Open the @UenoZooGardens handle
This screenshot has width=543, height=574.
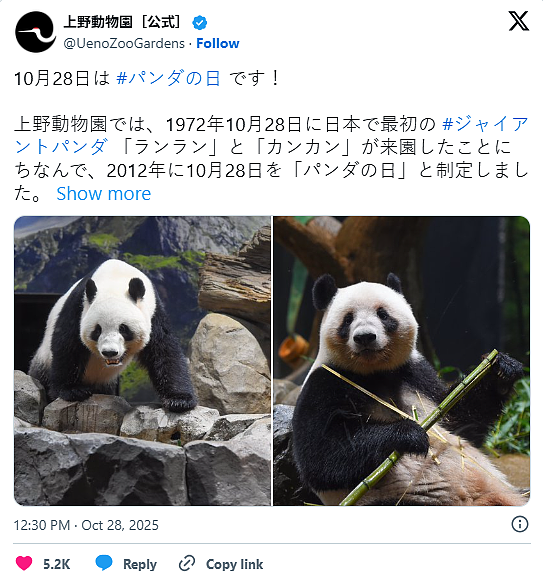(x=124, y=44)
